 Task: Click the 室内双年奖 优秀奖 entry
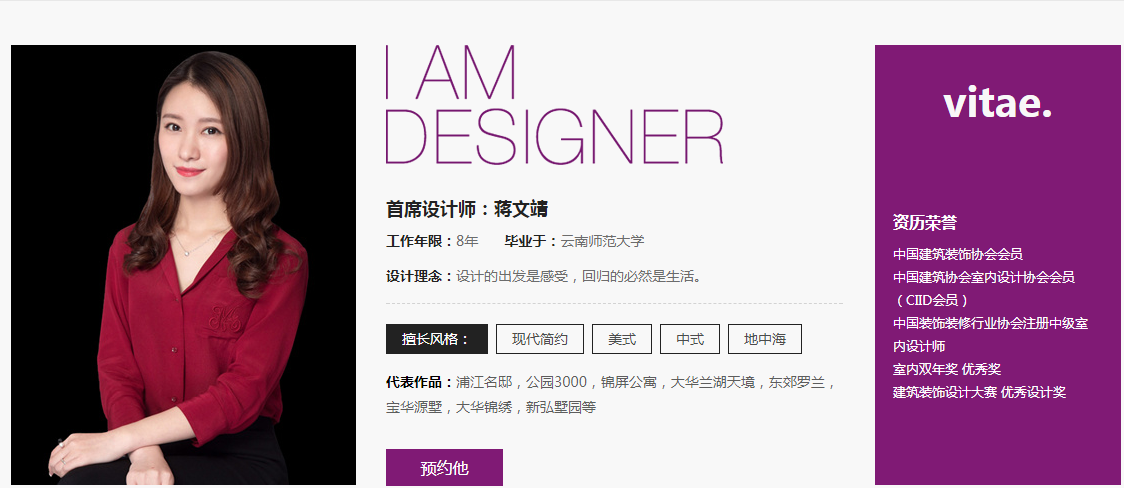[x=947, y=369]
